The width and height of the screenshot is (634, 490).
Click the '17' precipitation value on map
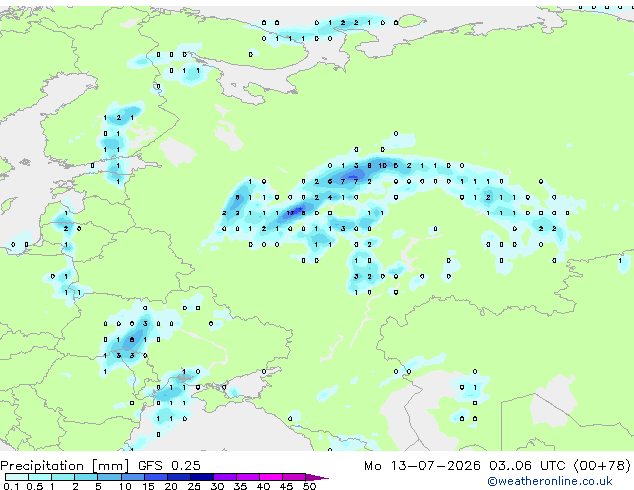[x=290, y=213]
